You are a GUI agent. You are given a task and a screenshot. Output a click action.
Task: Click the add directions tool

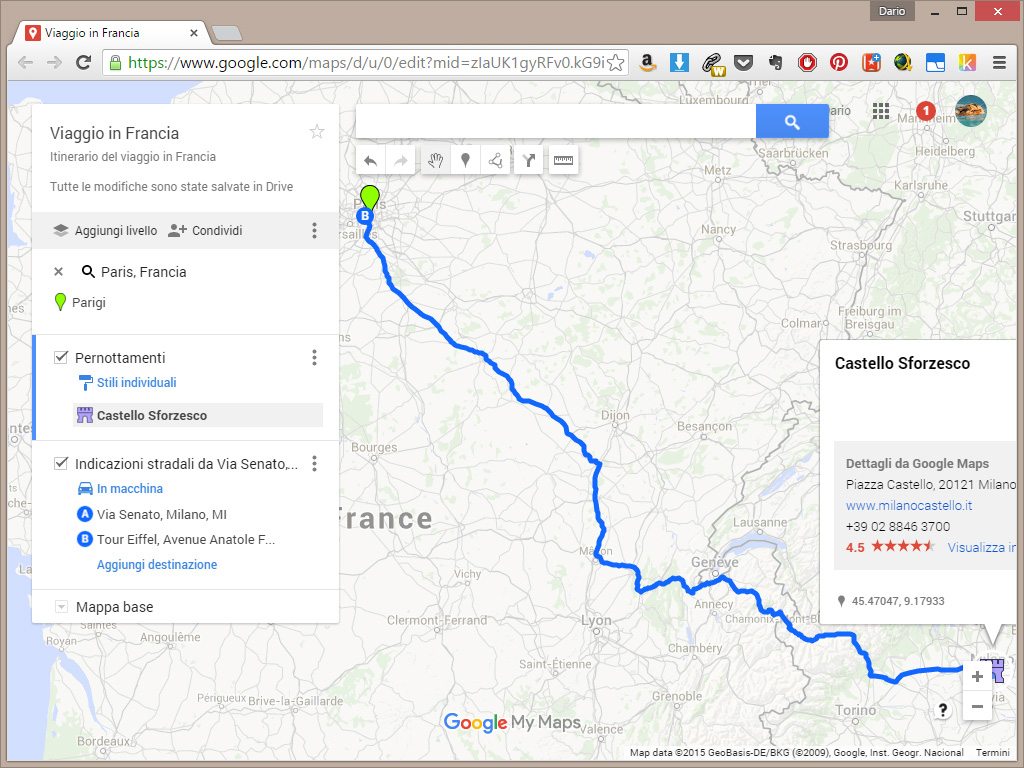530,160
